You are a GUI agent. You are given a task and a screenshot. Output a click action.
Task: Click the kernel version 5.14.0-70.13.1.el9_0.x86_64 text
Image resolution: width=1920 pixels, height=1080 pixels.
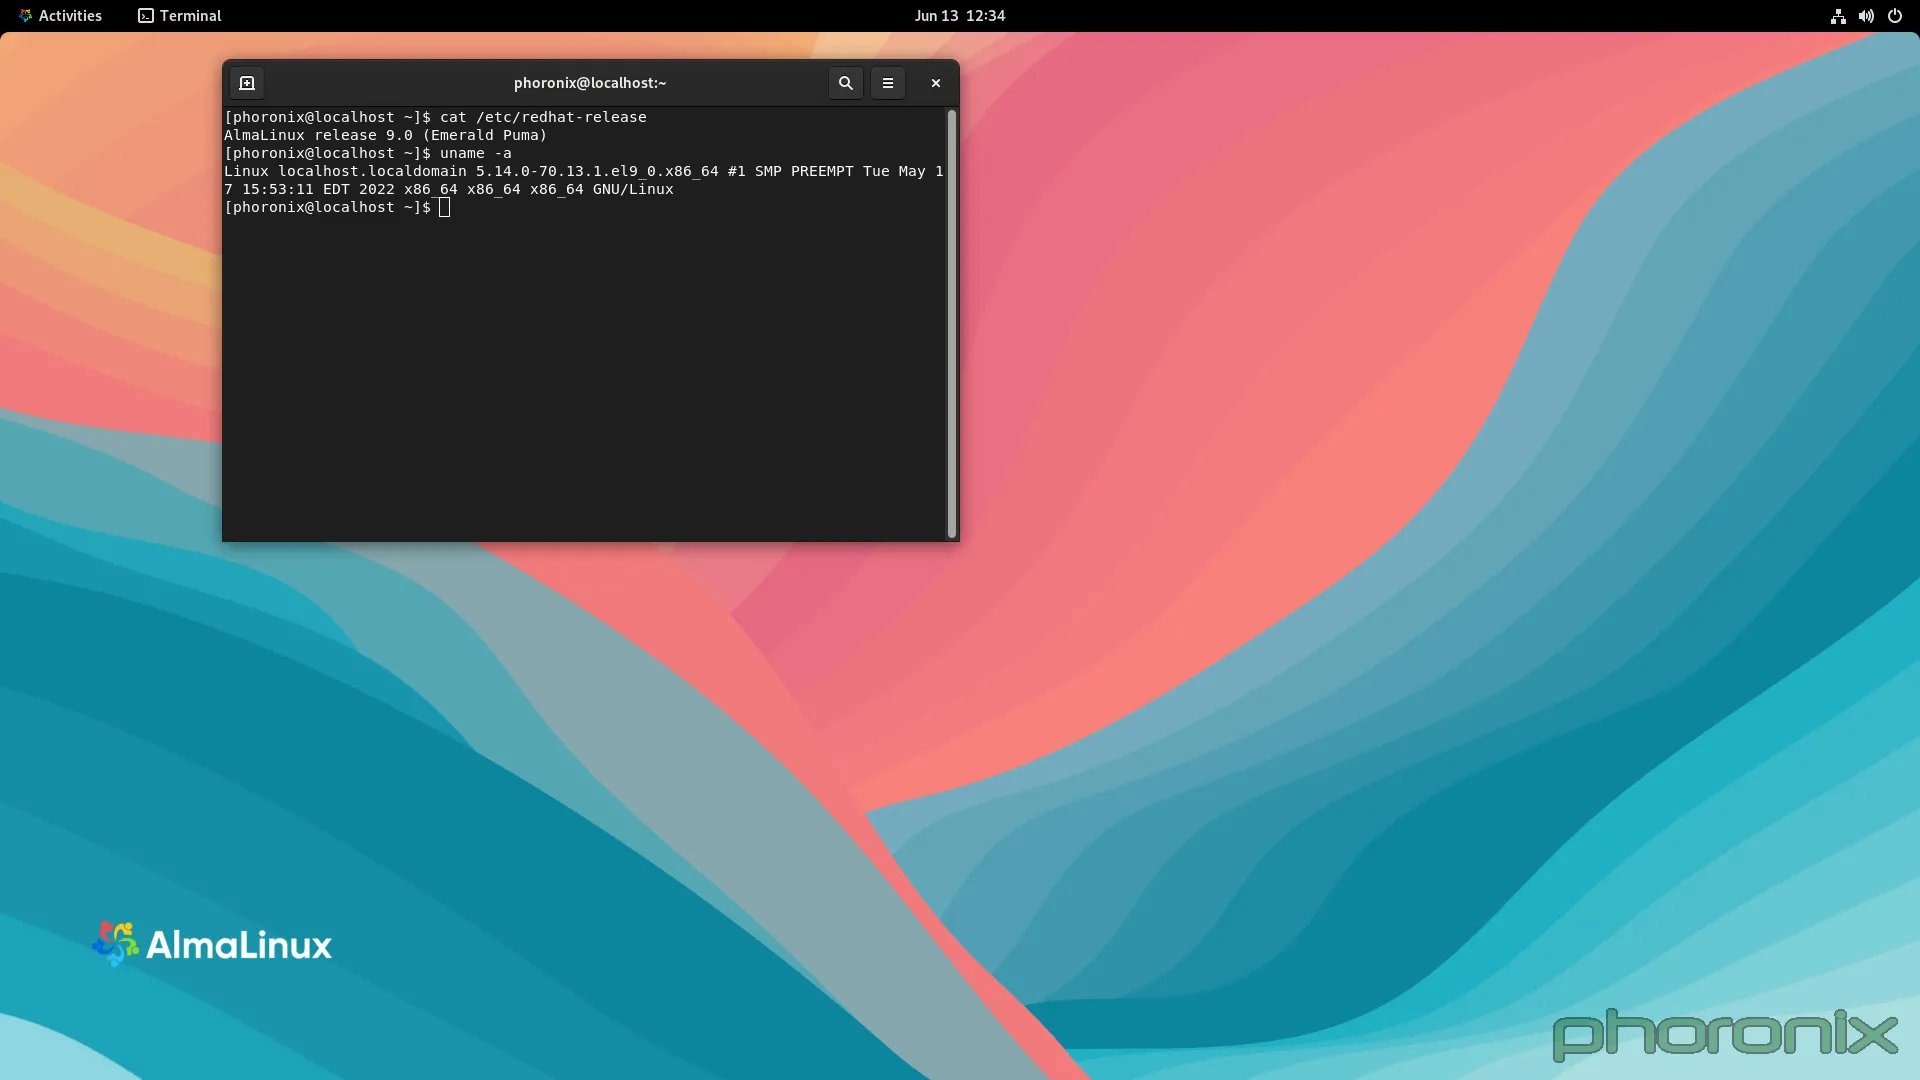(x=597, y=171)
